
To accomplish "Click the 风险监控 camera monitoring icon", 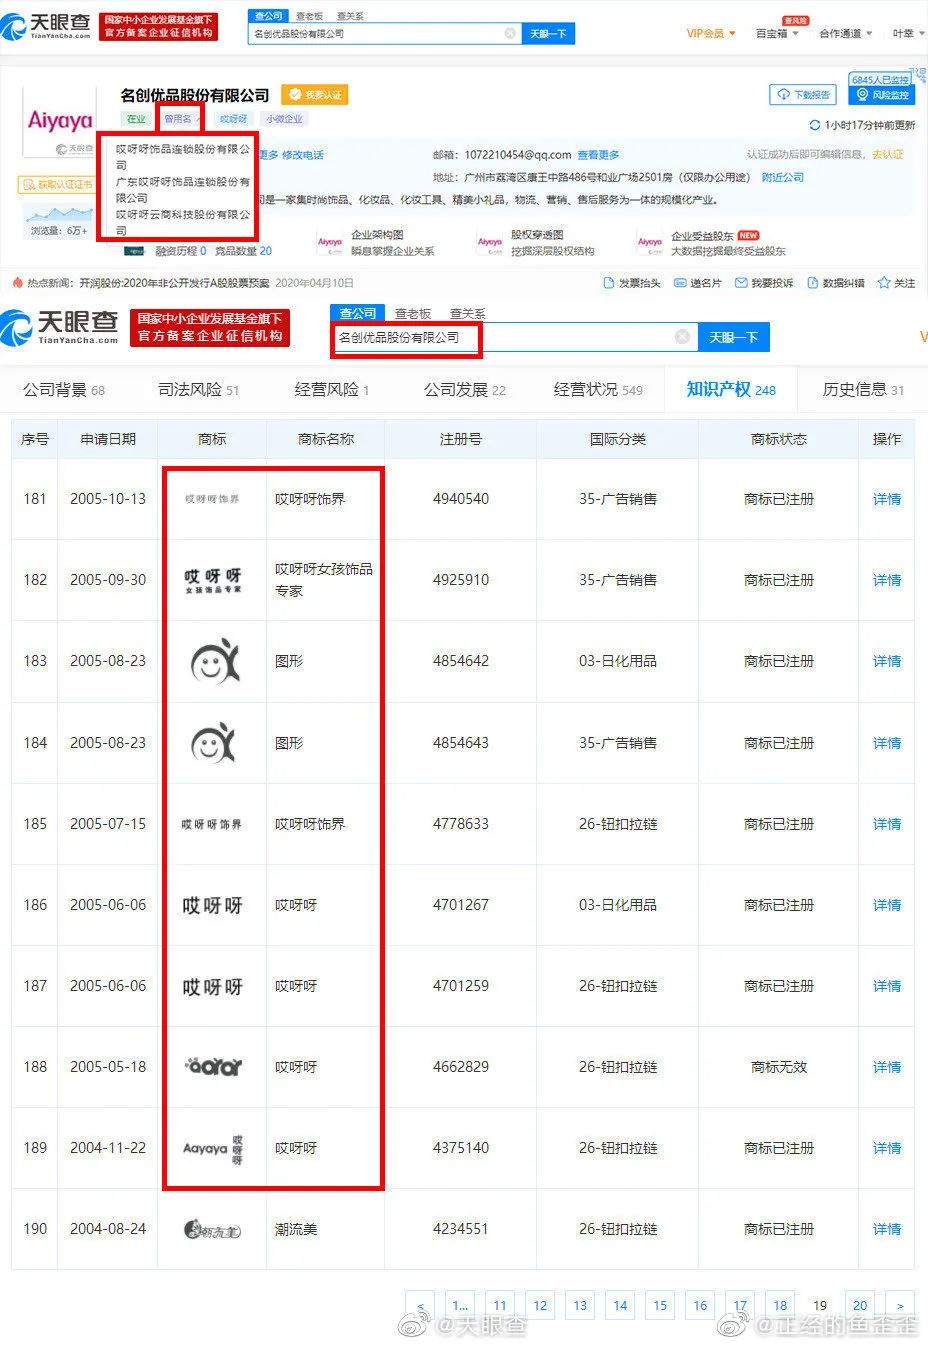I will [862, 95].
